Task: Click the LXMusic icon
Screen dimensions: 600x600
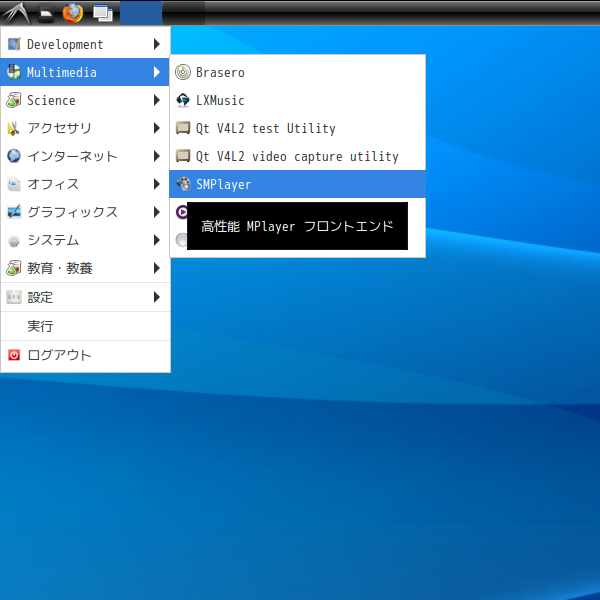Action: [183, 100]
